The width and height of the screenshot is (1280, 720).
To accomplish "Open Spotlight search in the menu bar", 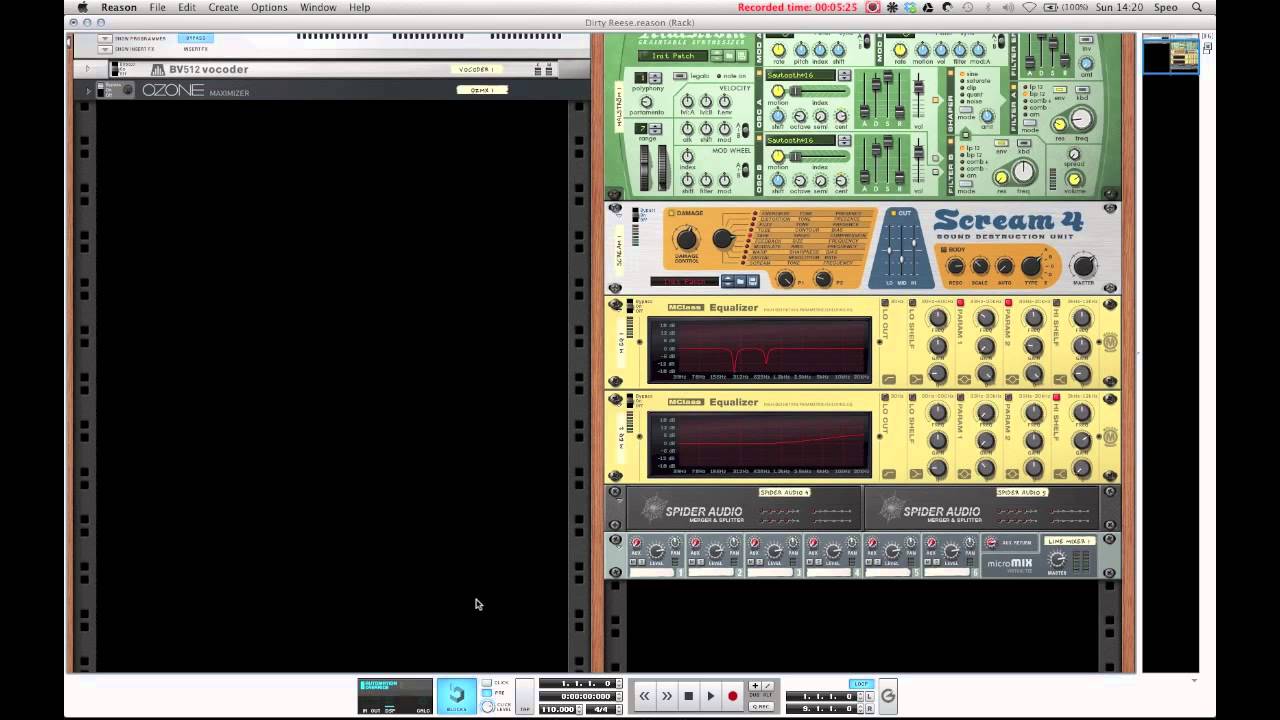I will tap(1197, 7).
